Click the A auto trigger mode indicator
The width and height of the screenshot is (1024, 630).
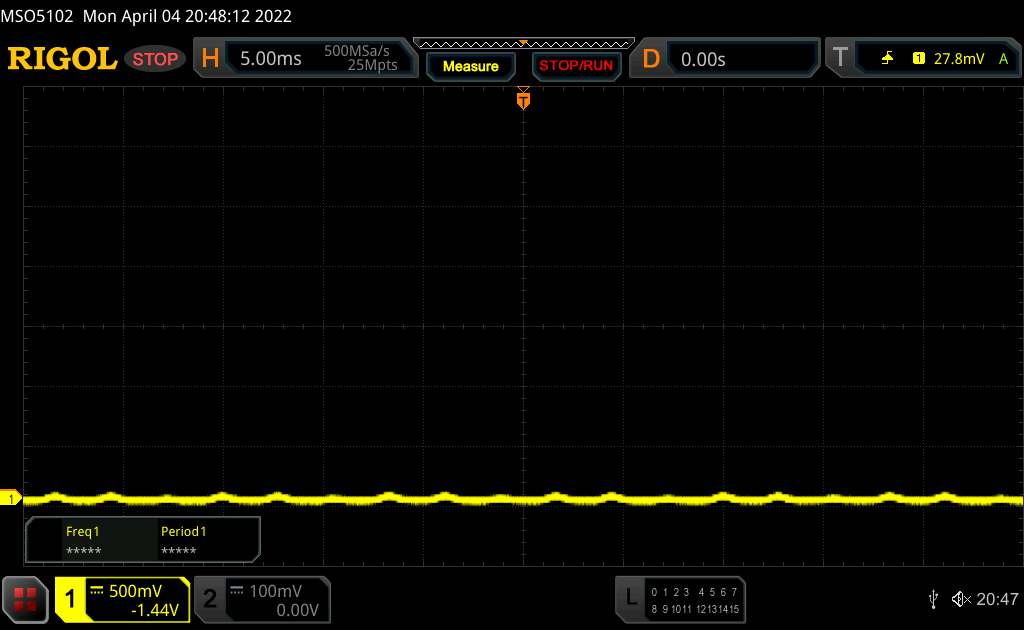tap(1004, 59)
